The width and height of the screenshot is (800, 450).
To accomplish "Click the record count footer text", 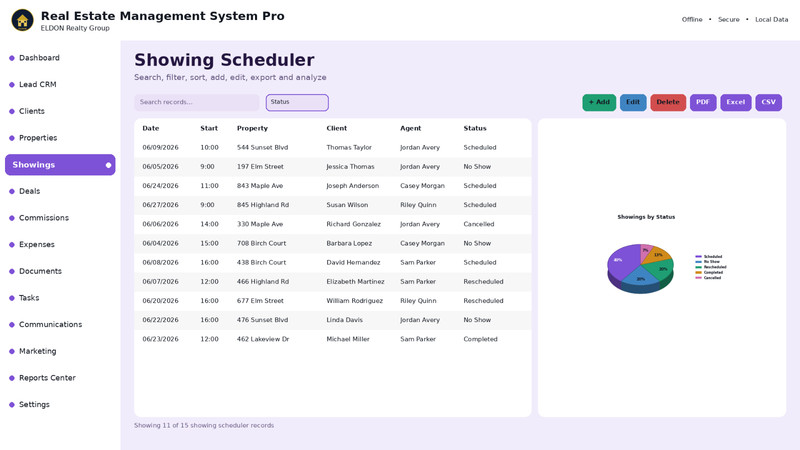I will point(204,426).
